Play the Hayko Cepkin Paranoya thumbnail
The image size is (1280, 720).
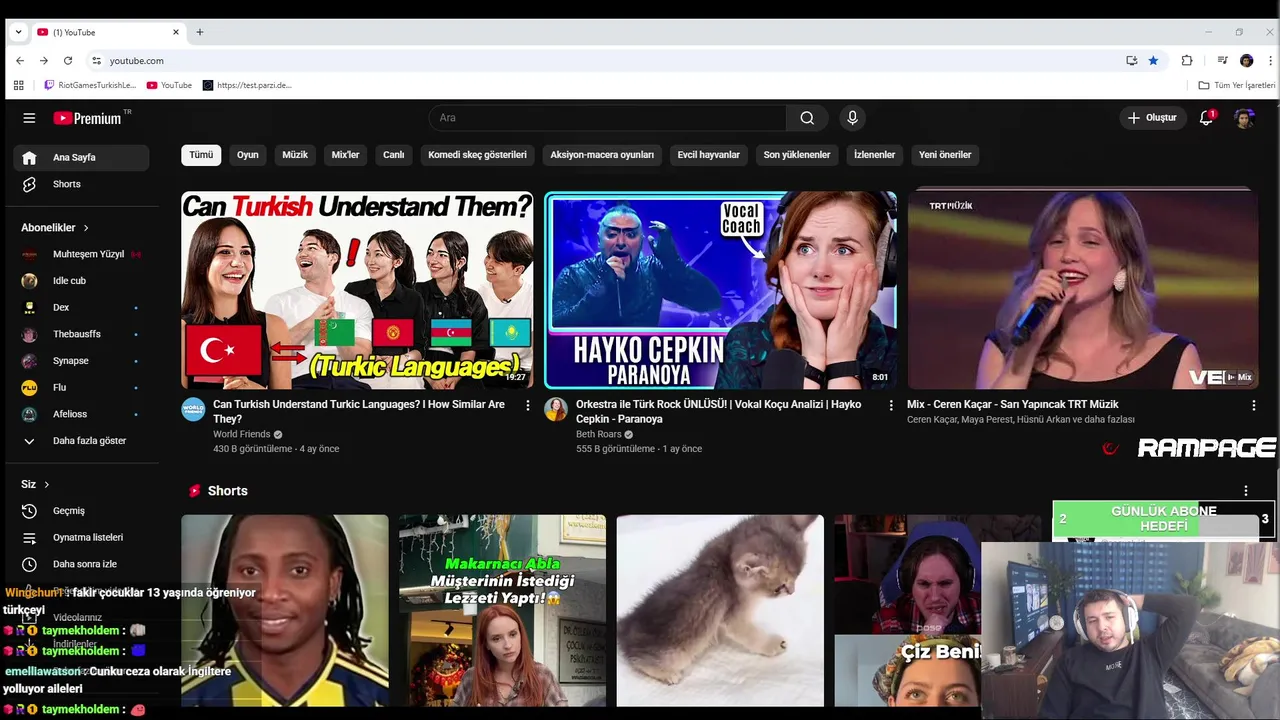pos(720,290)
